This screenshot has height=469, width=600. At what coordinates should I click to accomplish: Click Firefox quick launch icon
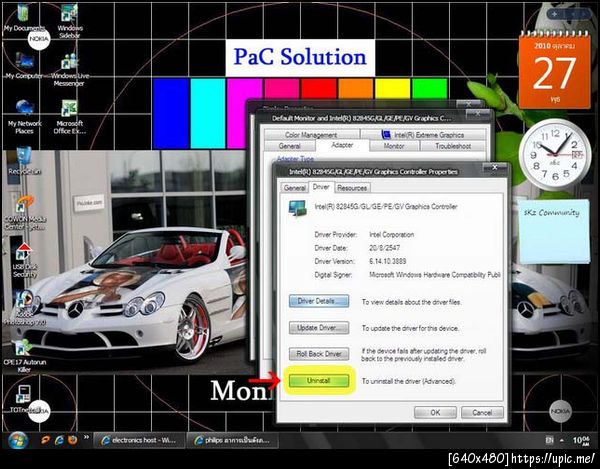point(72,440)
